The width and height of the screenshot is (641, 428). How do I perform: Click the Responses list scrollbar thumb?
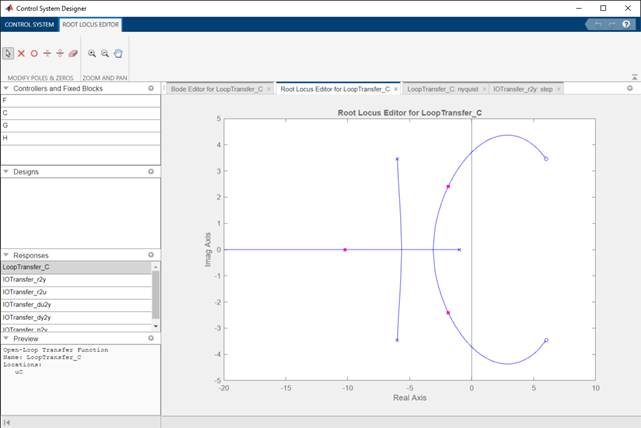[x=156, y=294]
